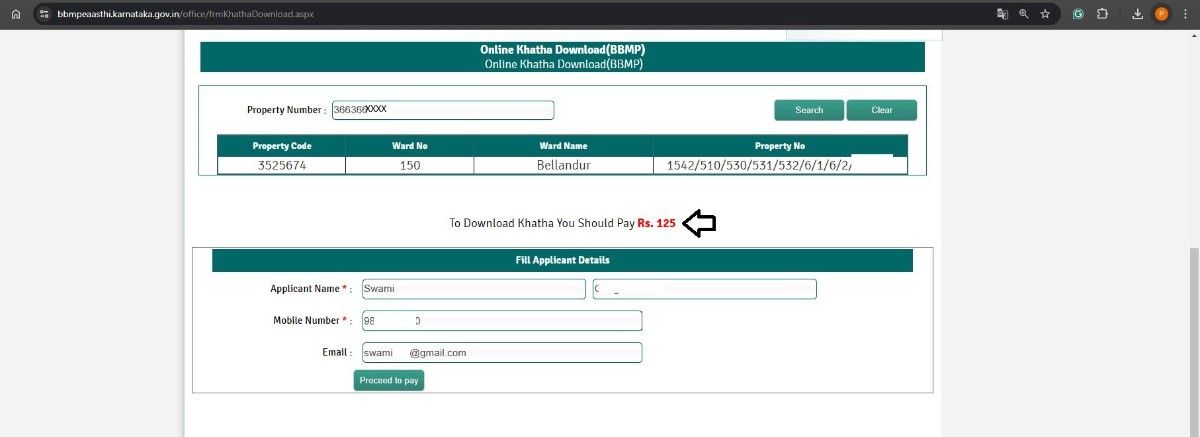
Task: Click the translate page icon
Action: (1002, 14)
